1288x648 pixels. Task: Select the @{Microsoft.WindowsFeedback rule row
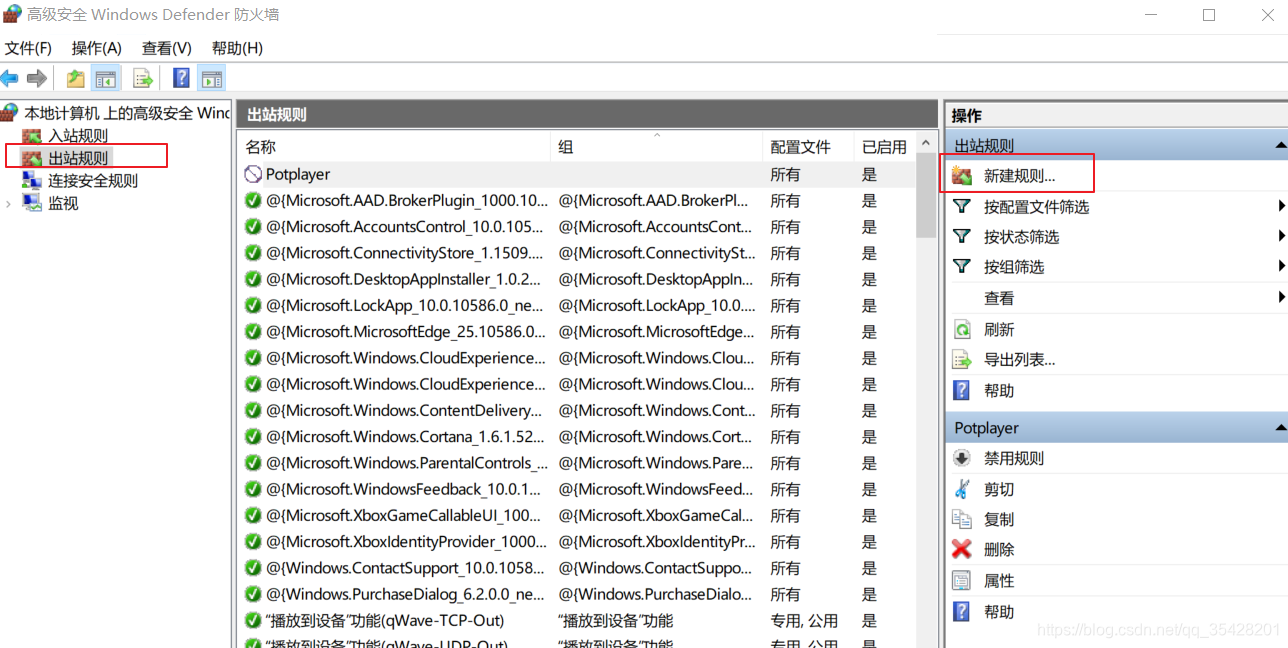click(x=577, y=489)
